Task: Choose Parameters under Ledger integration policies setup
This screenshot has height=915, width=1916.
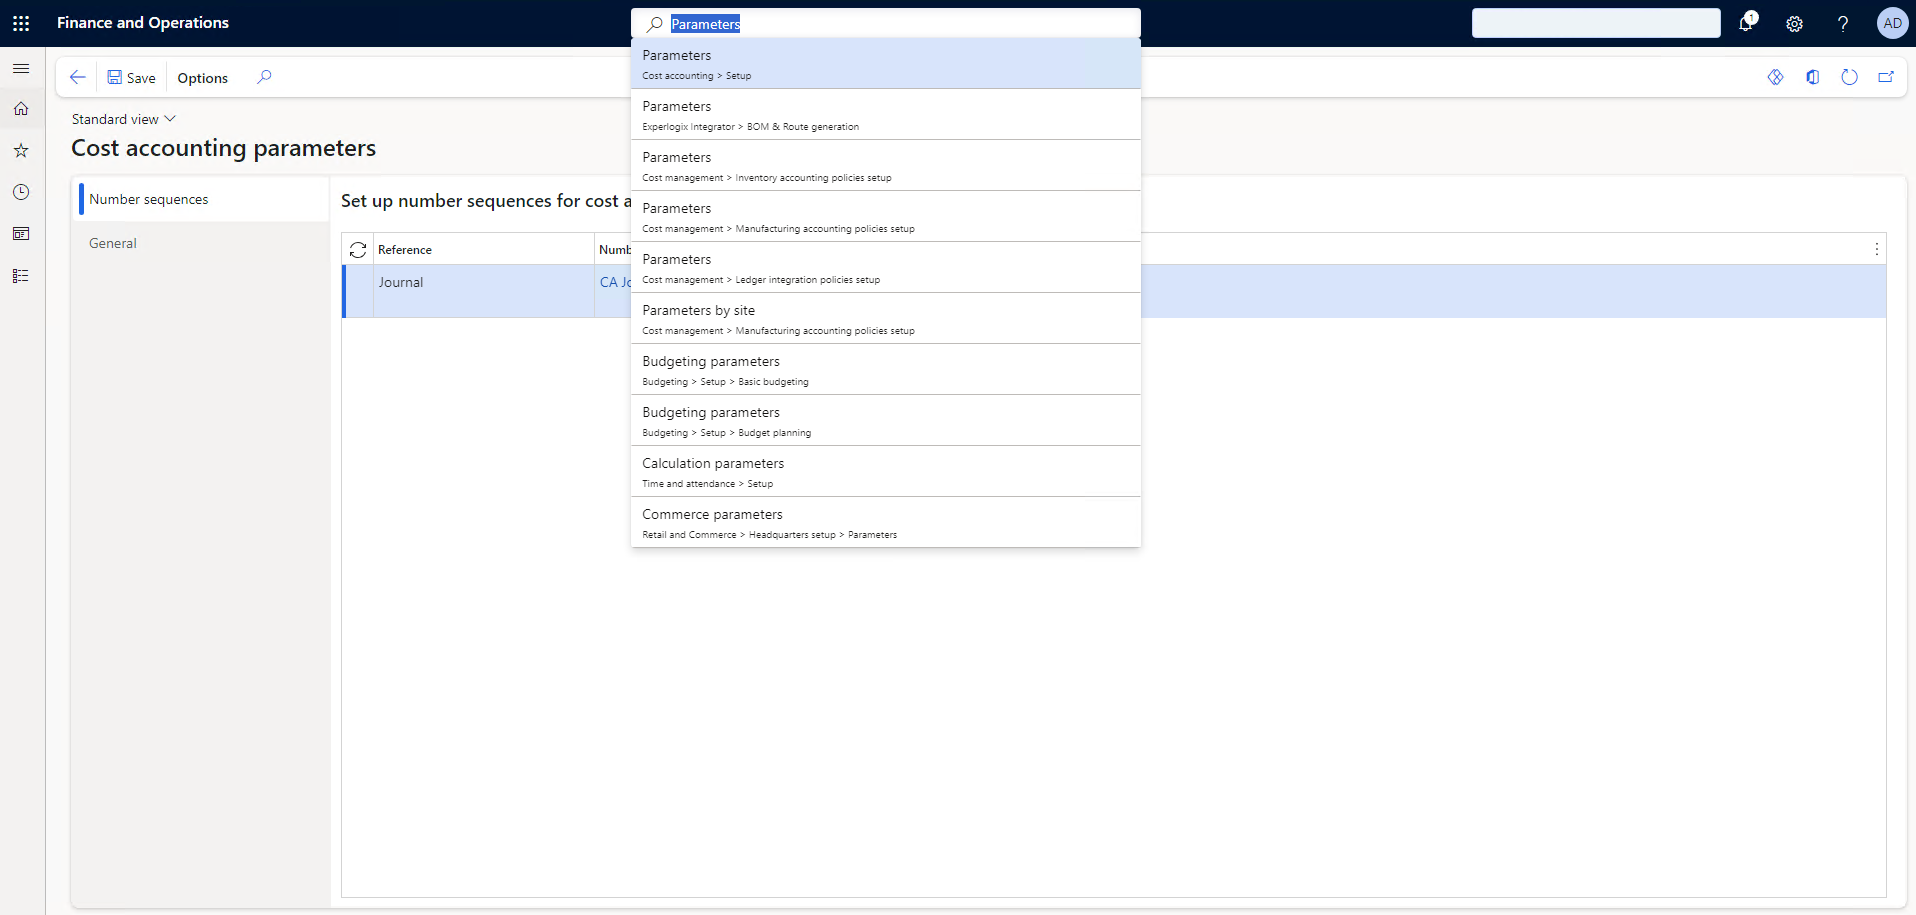Action: [x=886, y=268]
